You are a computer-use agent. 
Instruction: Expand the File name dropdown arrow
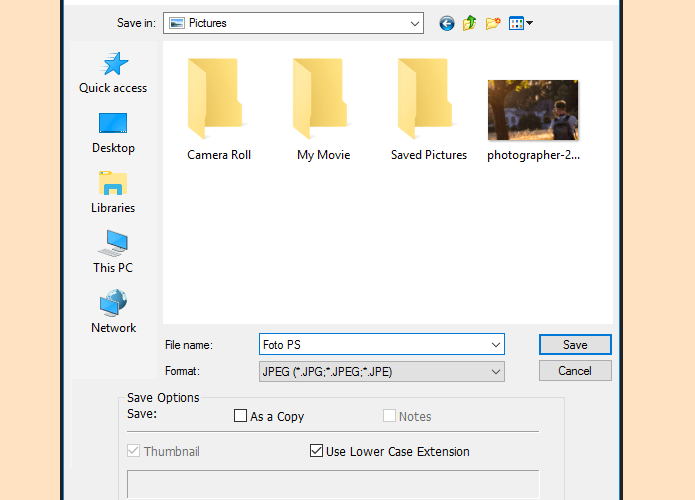[496, 345]
